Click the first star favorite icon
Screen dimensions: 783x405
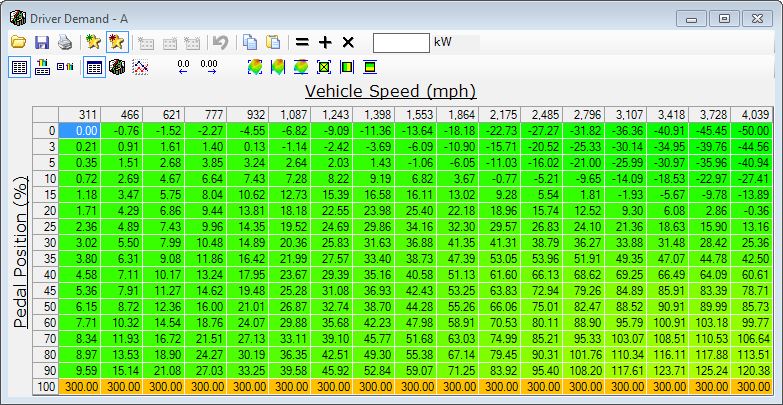[93, 42]
